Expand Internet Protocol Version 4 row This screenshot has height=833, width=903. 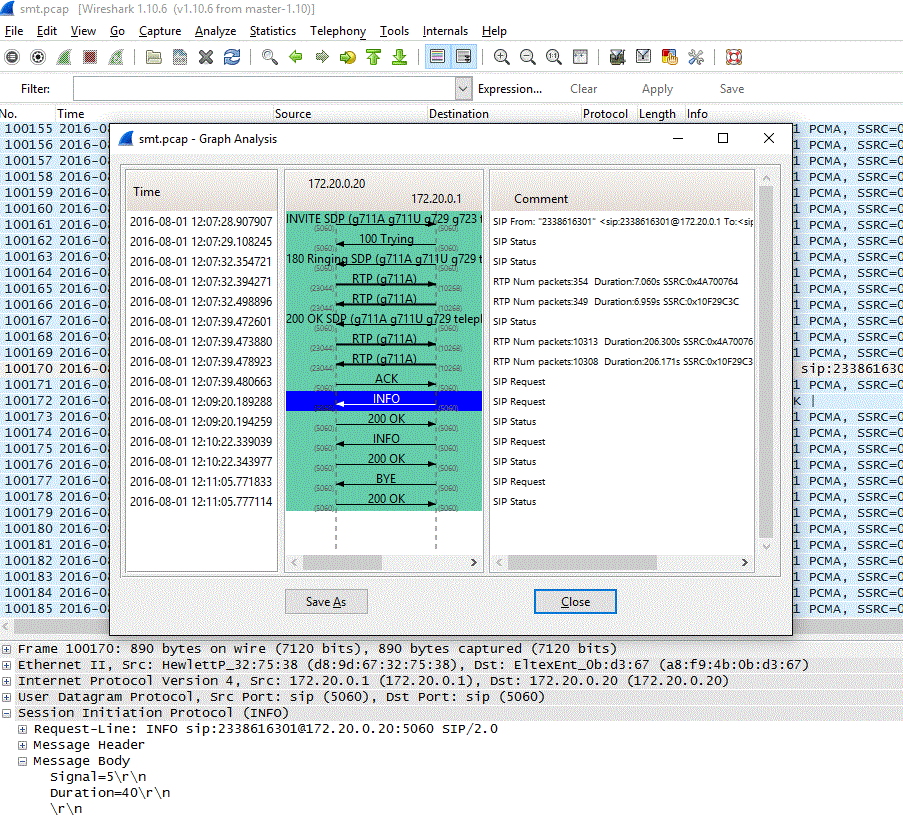tap(6, 681)
